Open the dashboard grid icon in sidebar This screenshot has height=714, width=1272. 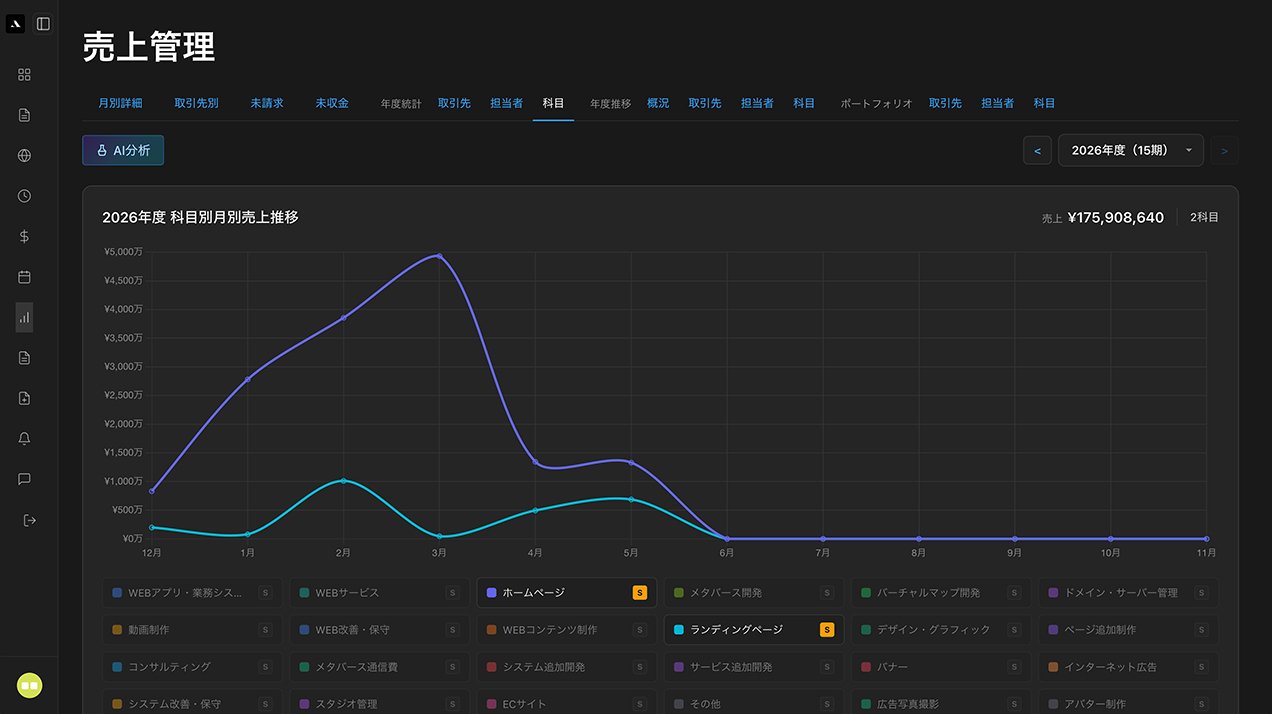(x=24, y=74)
